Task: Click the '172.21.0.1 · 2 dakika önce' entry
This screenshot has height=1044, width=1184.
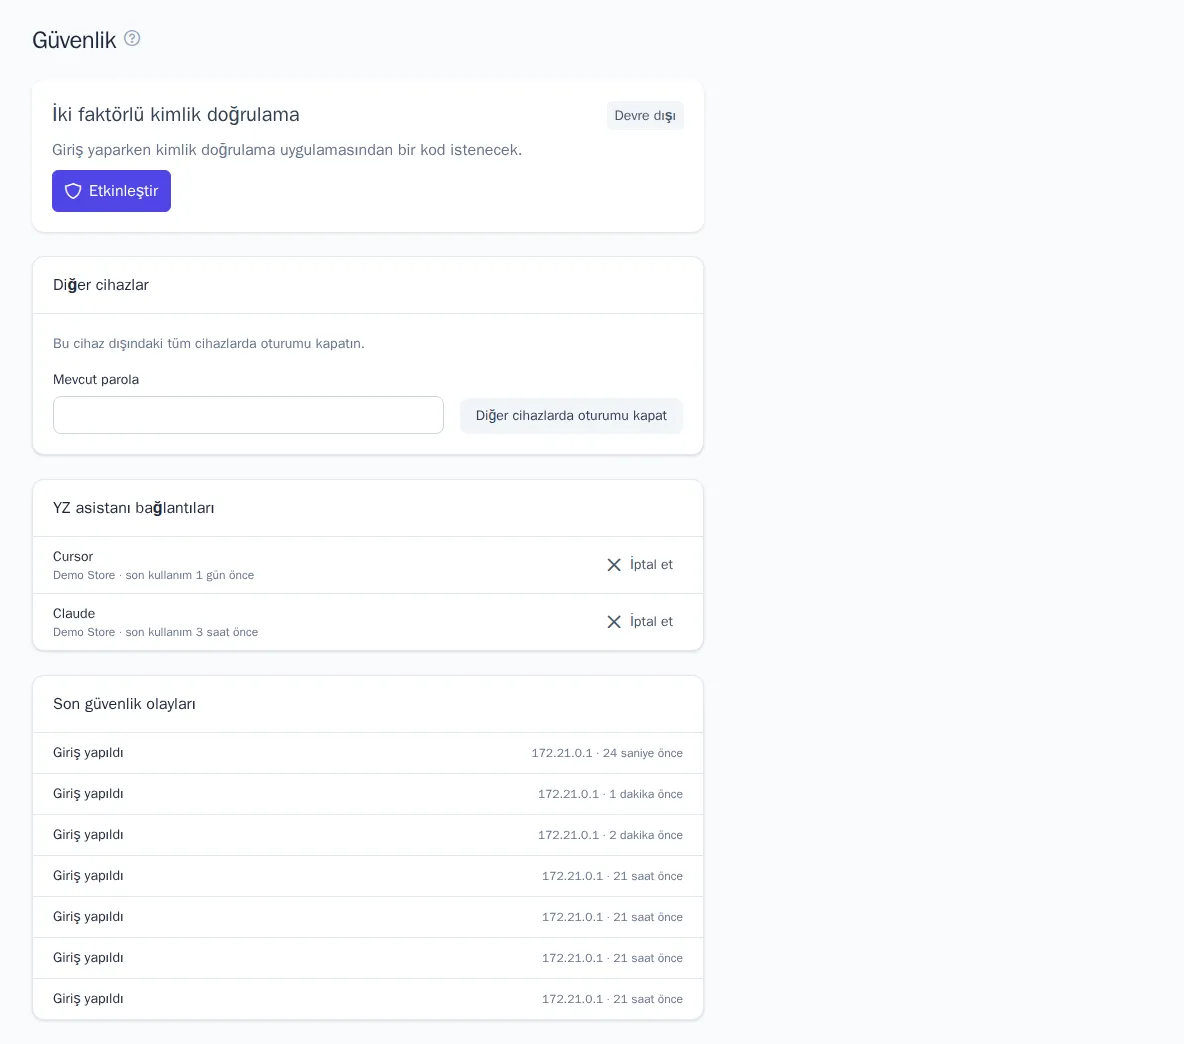Action: coord(610,835)
